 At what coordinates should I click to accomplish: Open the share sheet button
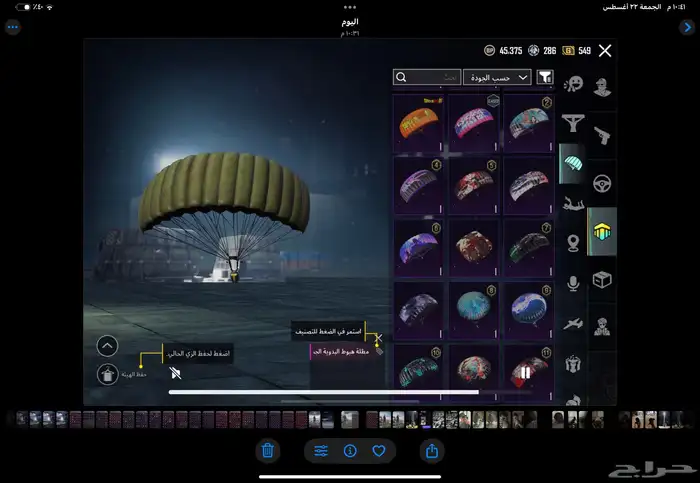click(432, 450)
